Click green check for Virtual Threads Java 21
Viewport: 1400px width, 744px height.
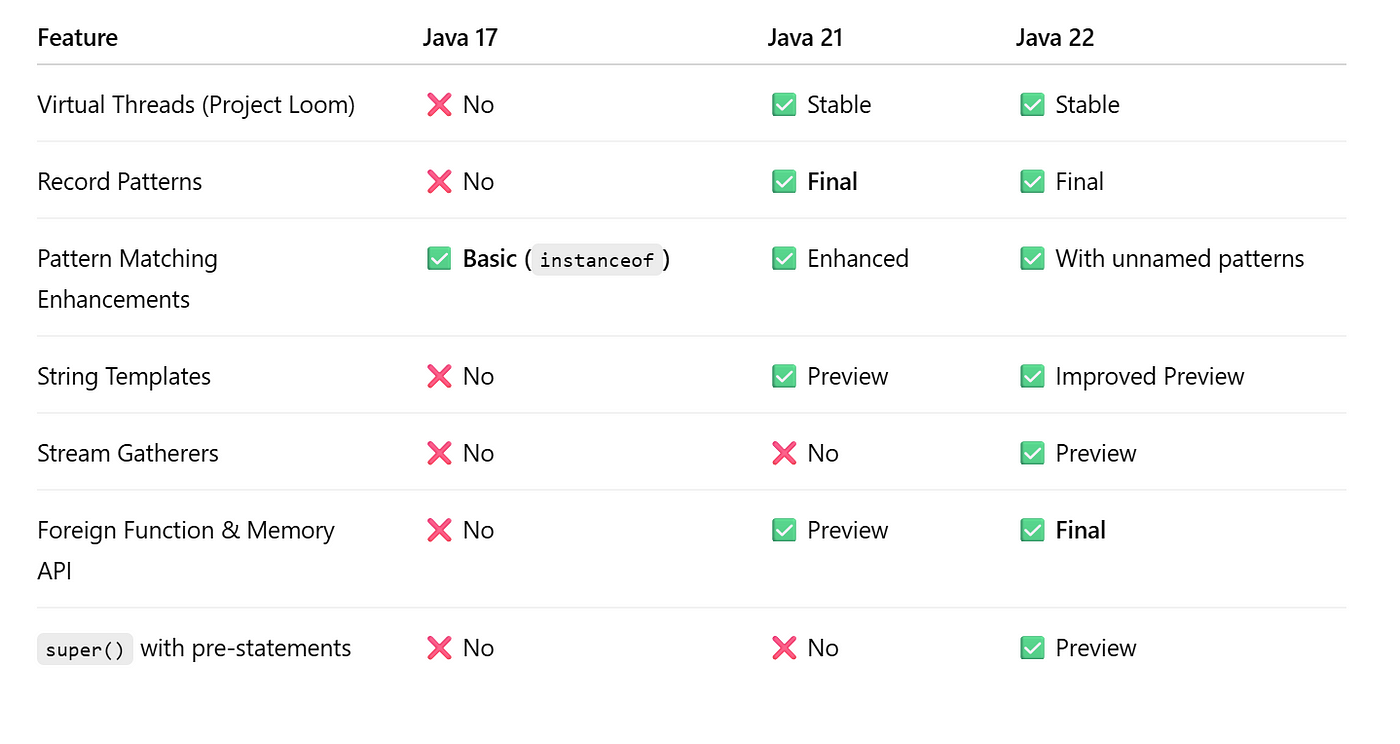(x=784, y=105)
